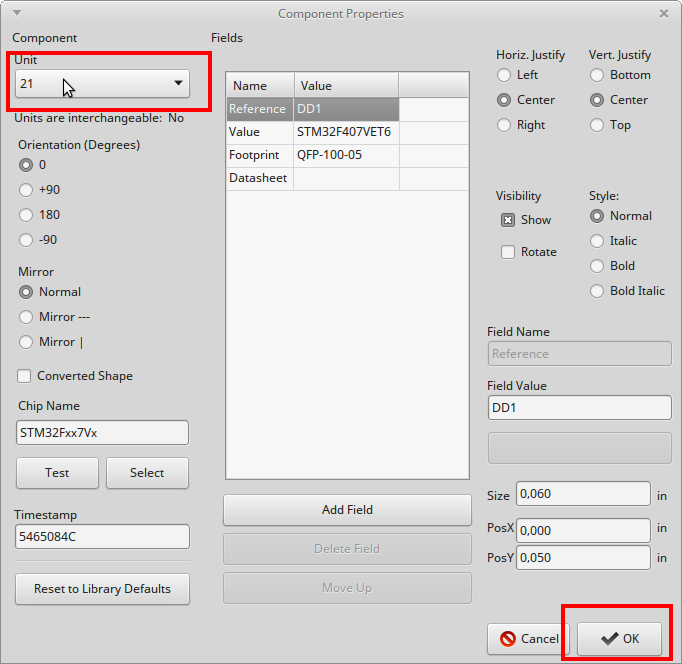Screen dimensions: 682x664
Task: Confirm with the OK checkmark button
Action: pos(620,639)
